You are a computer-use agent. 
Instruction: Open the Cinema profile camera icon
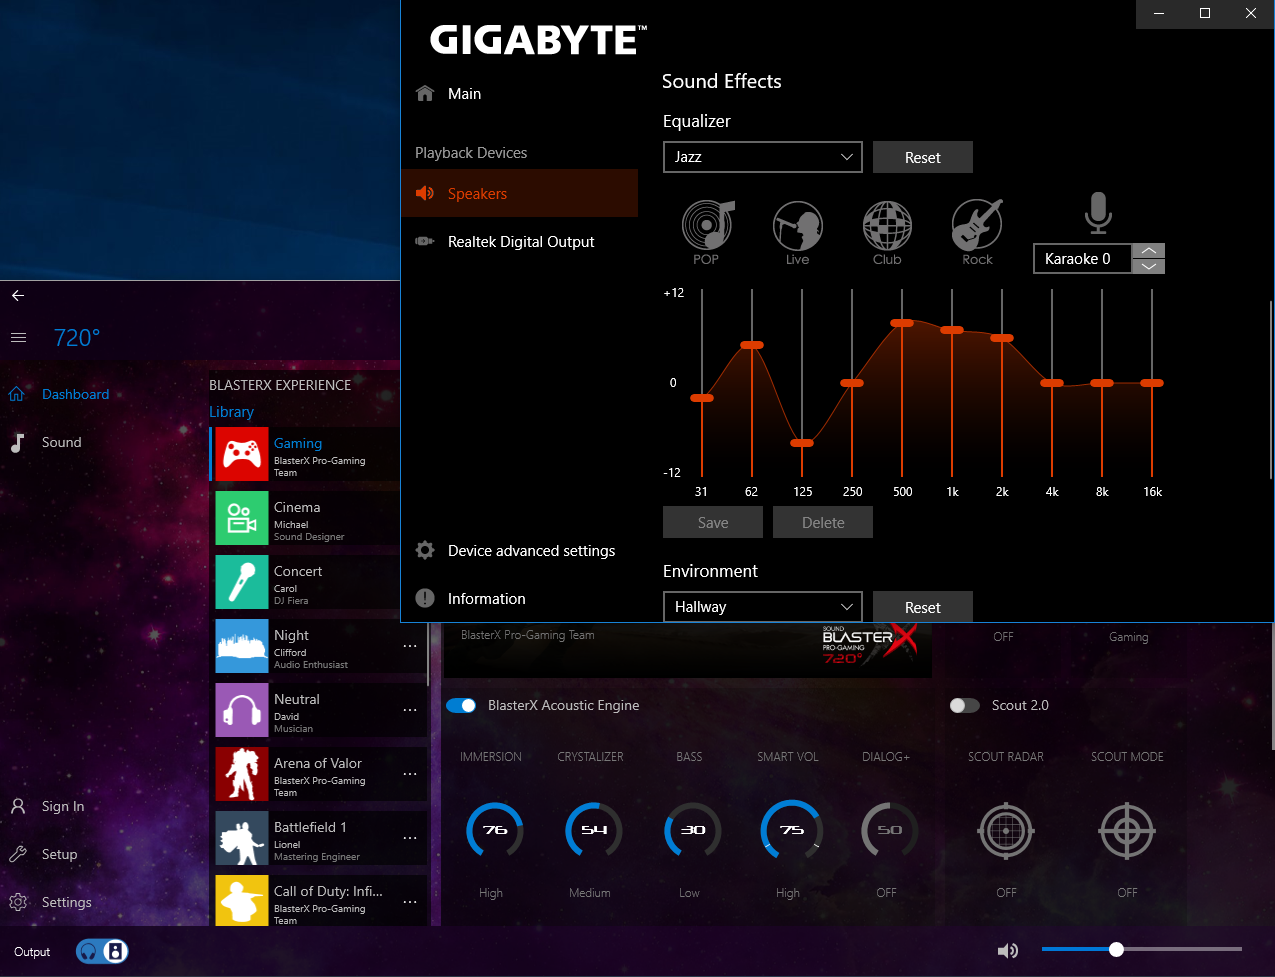[x=242, y=518]
